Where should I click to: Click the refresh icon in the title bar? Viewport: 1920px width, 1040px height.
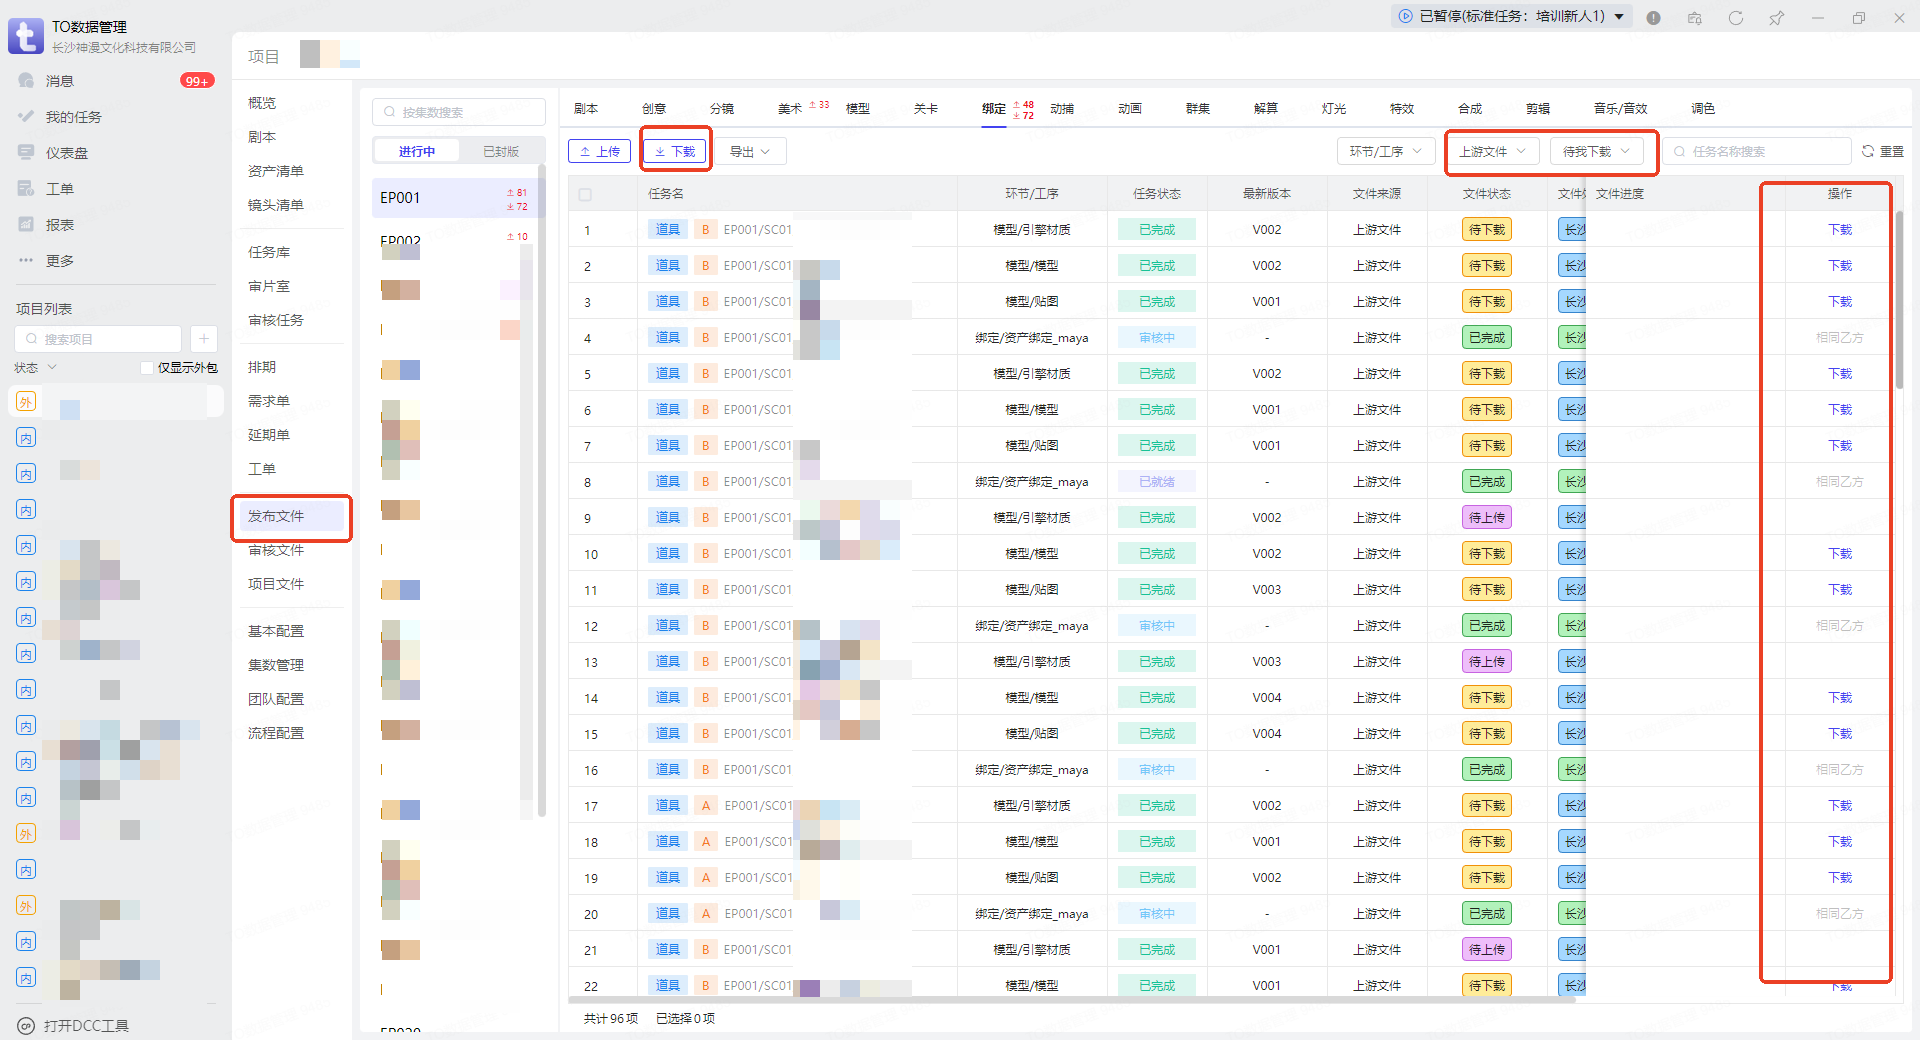pos(1735,18)
